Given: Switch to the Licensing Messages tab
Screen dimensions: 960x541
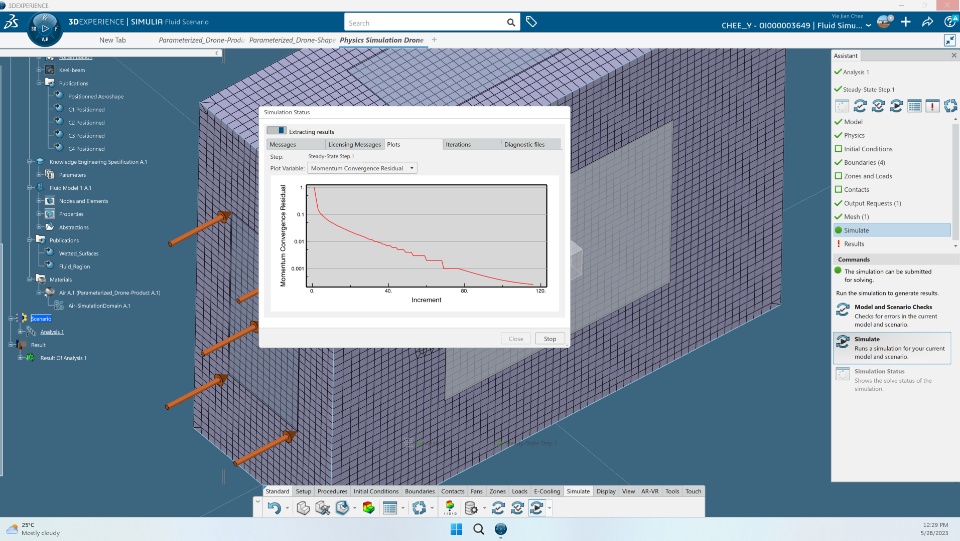Looking at the screenshot, I should (x=354, y=144).
